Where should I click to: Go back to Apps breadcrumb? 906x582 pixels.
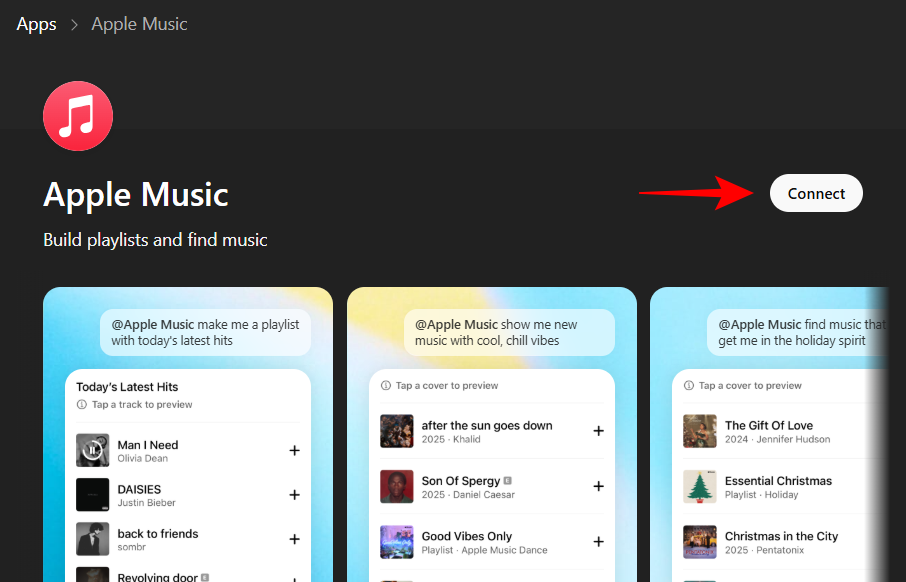pos(36,24)
